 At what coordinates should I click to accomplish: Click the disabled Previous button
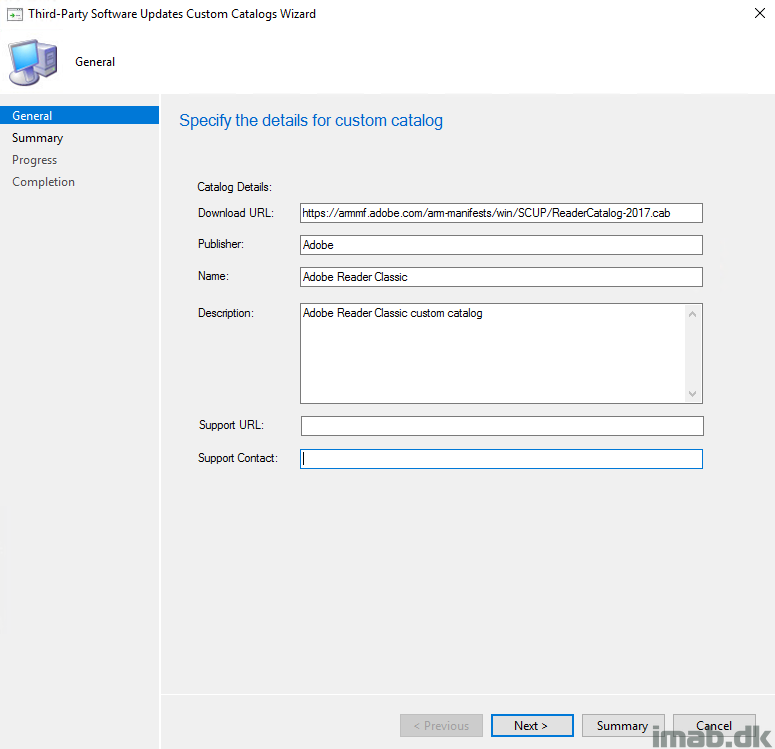(x=441, y=725)
